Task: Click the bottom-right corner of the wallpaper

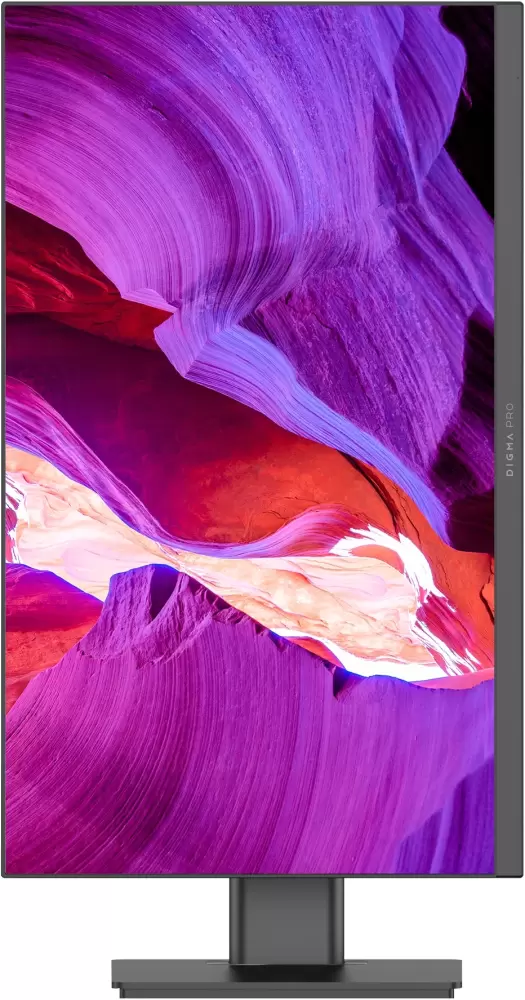Action: click(489, 868)
